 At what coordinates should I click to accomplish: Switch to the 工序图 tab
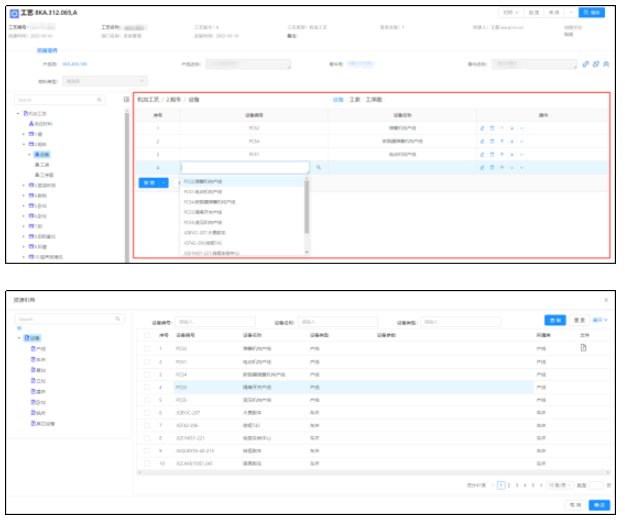[374, 100]
